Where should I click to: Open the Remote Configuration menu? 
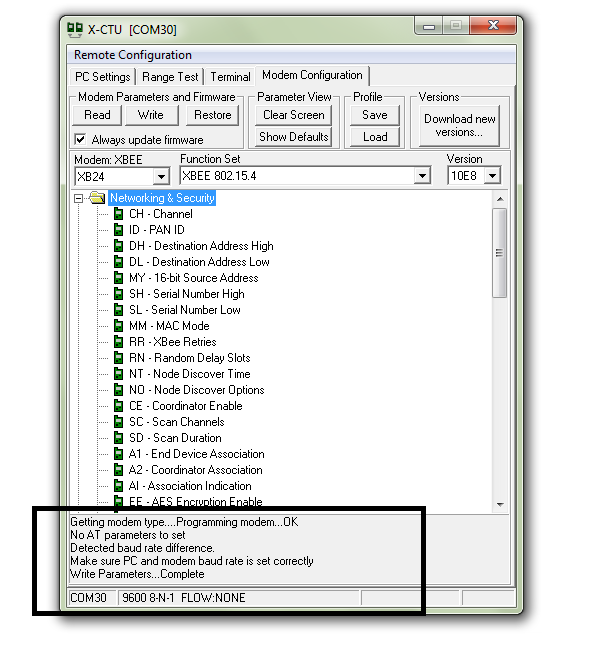click(133, 55)
